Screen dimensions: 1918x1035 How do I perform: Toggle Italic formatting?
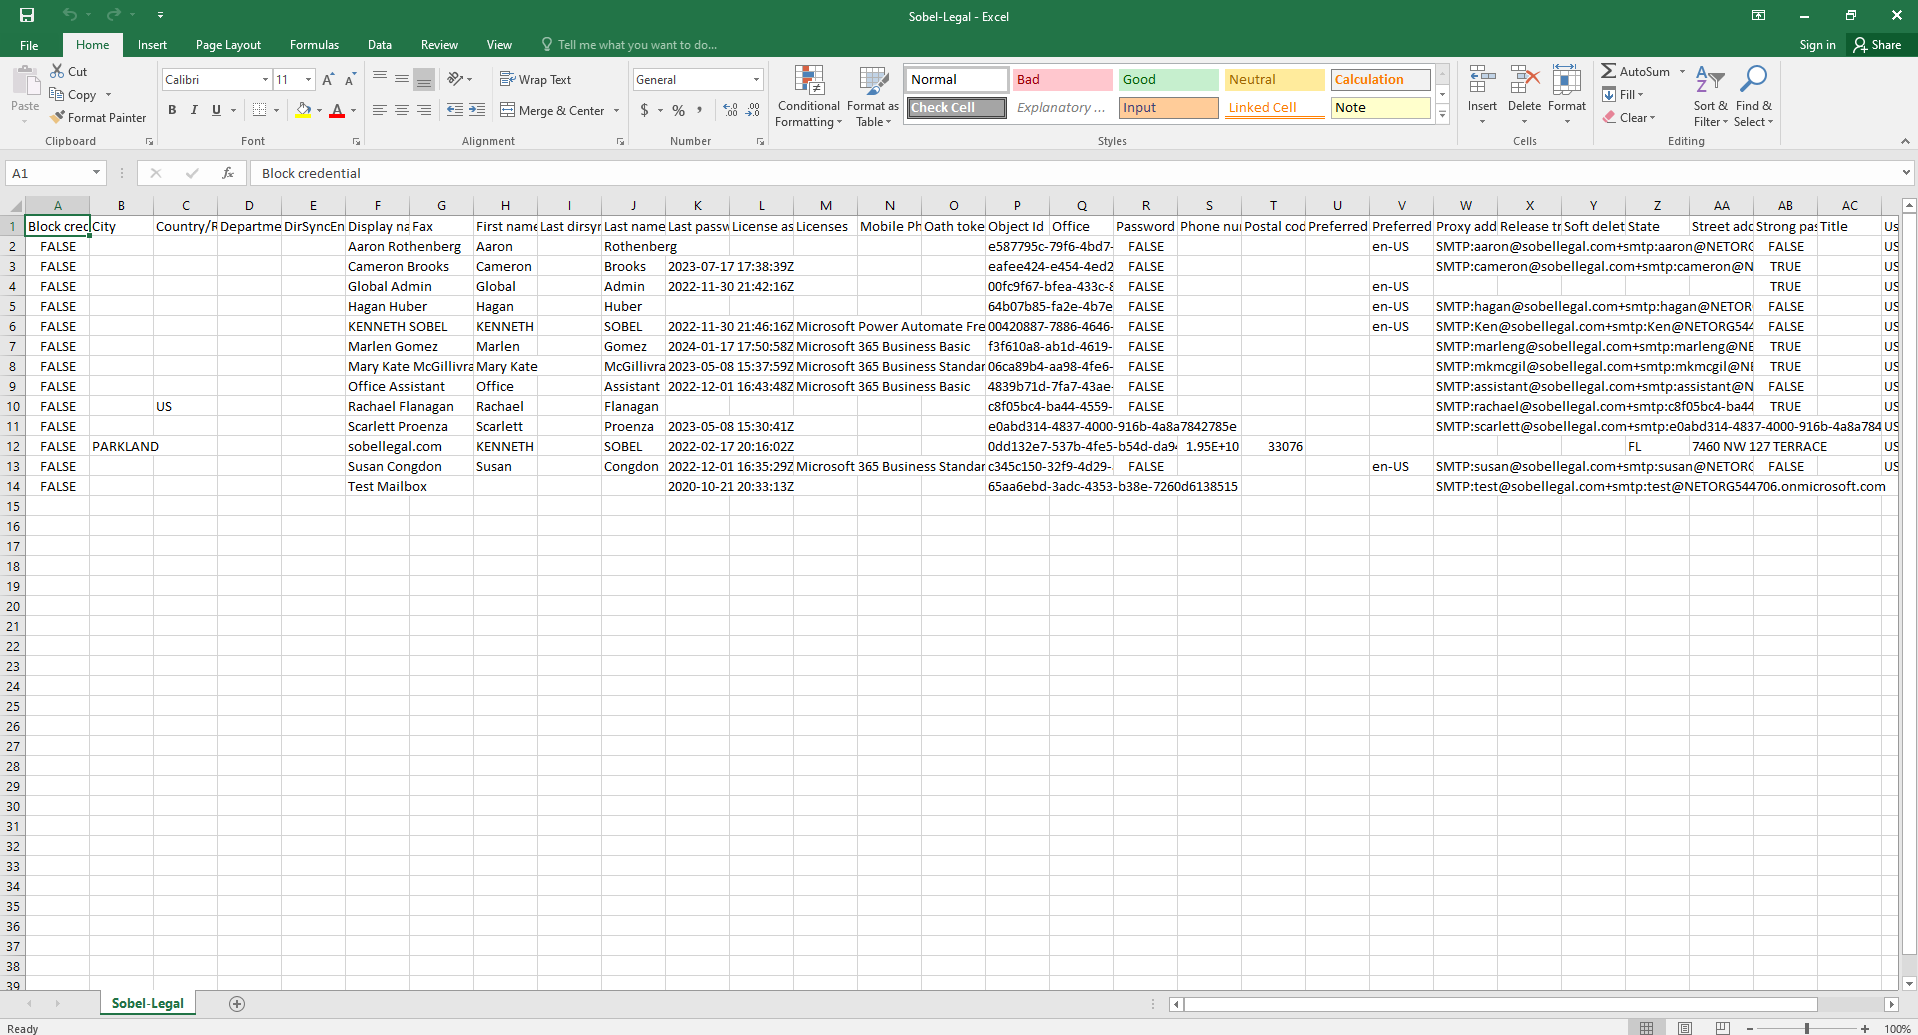pyautogui.click(x=194, y=110)
